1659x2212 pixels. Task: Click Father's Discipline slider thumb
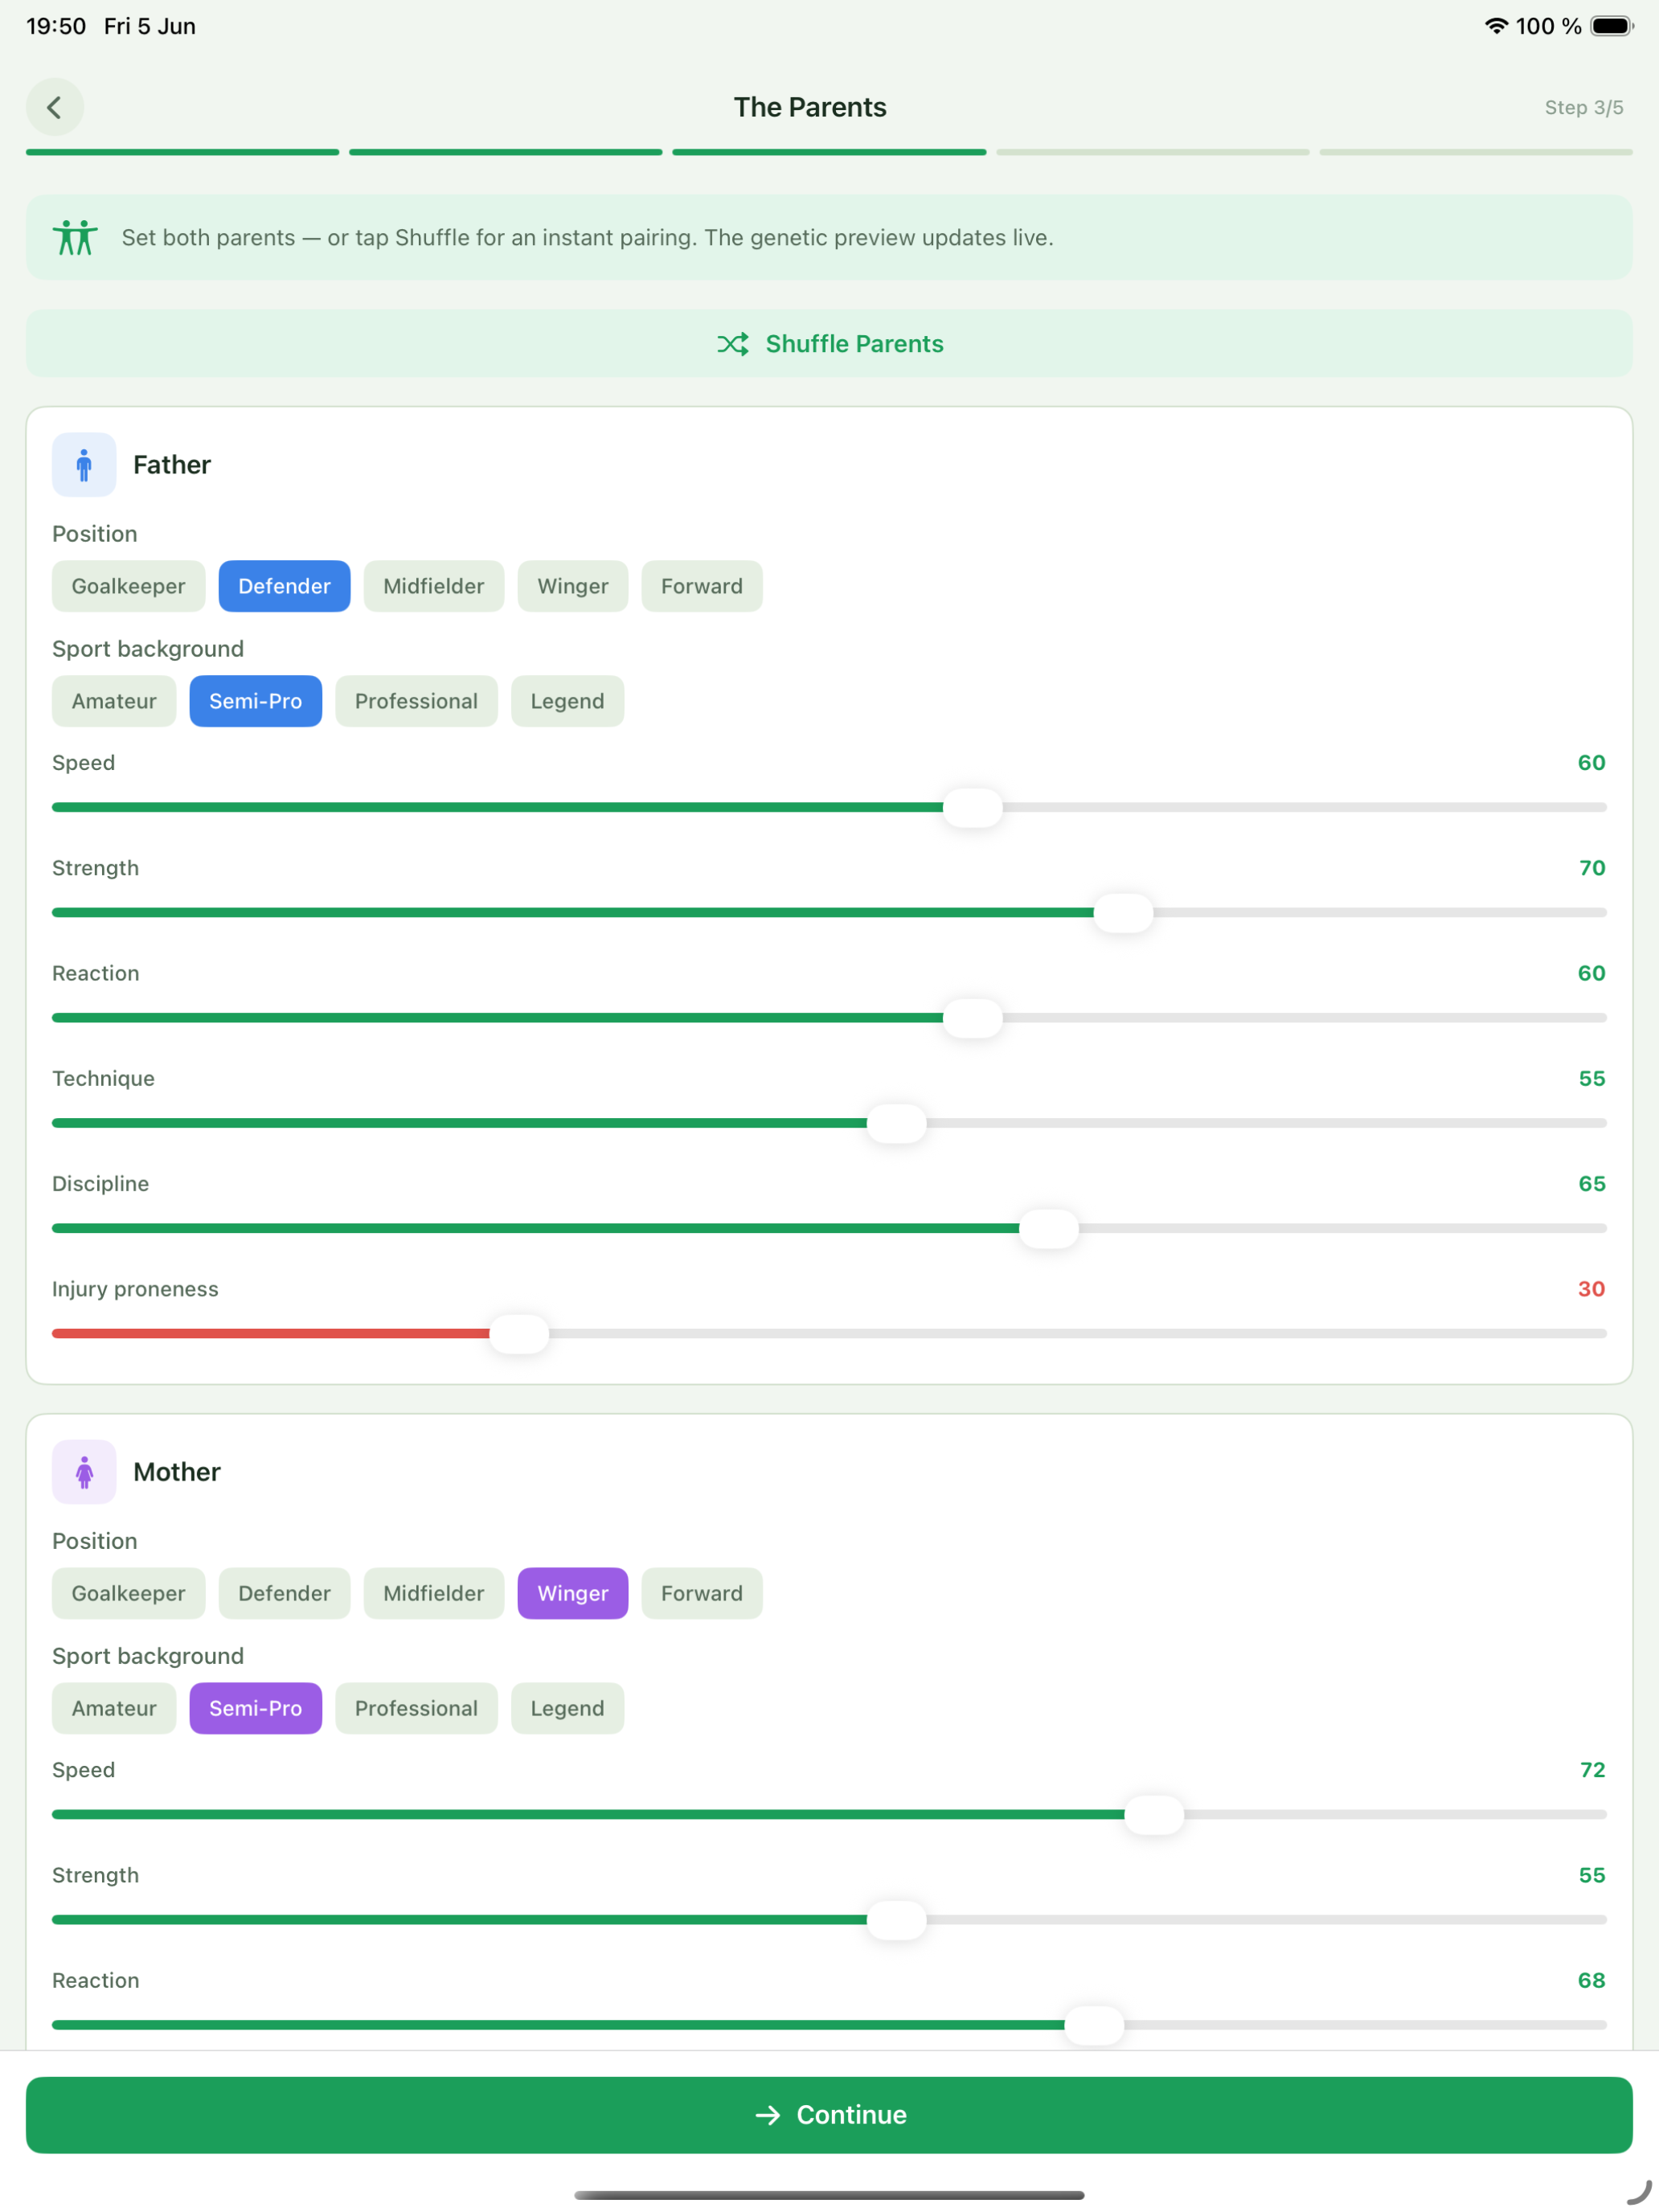pos(1049,1228)
